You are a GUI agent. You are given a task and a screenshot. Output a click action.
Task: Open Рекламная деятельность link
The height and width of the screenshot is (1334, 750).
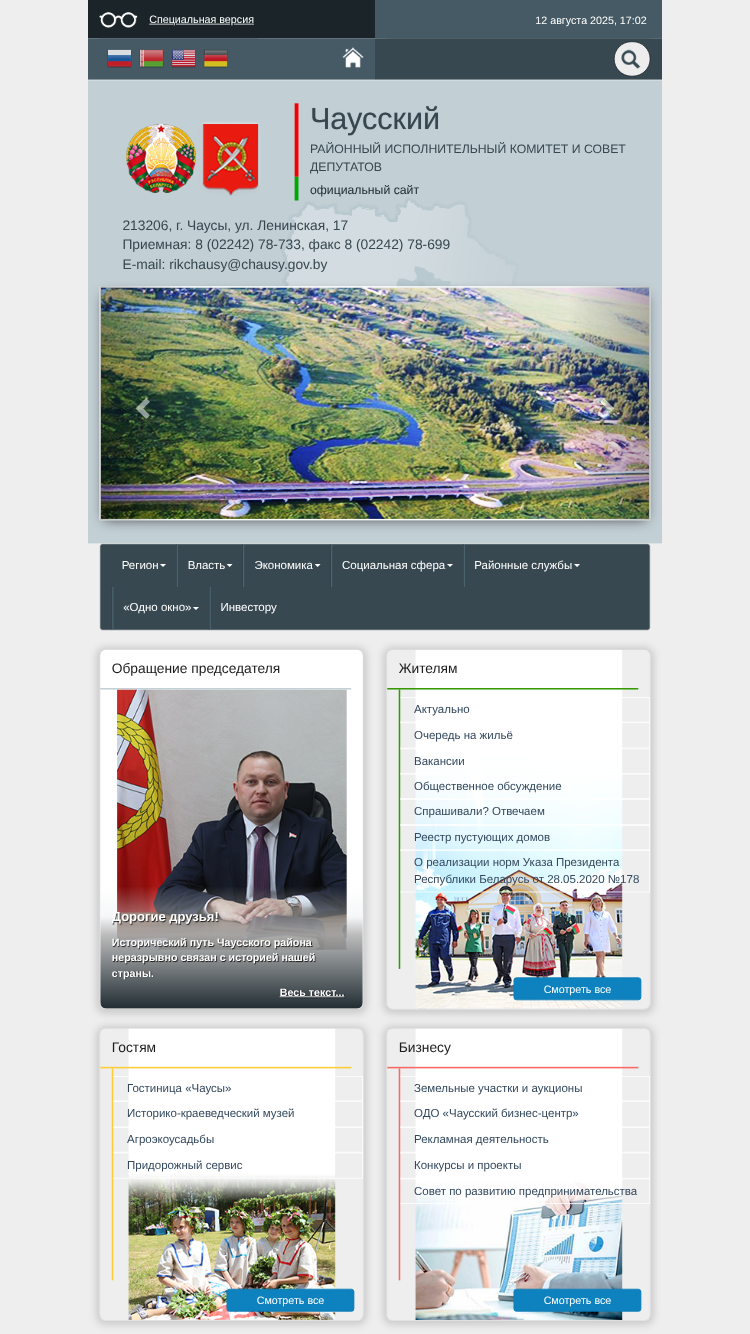481,1139
